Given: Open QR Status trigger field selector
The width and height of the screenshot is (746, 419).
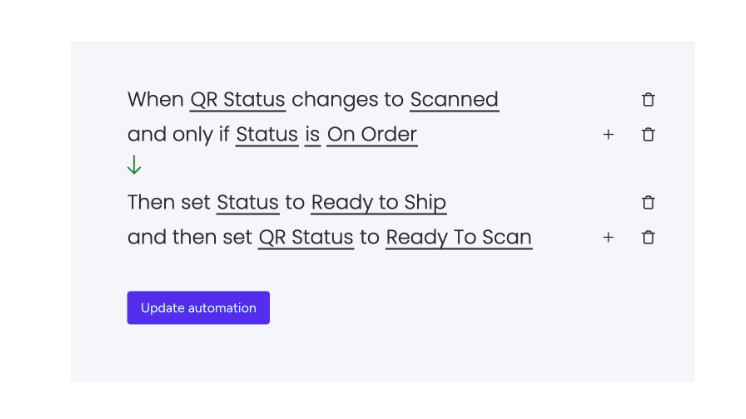Looking at the screenshot, I should point(237,100).
